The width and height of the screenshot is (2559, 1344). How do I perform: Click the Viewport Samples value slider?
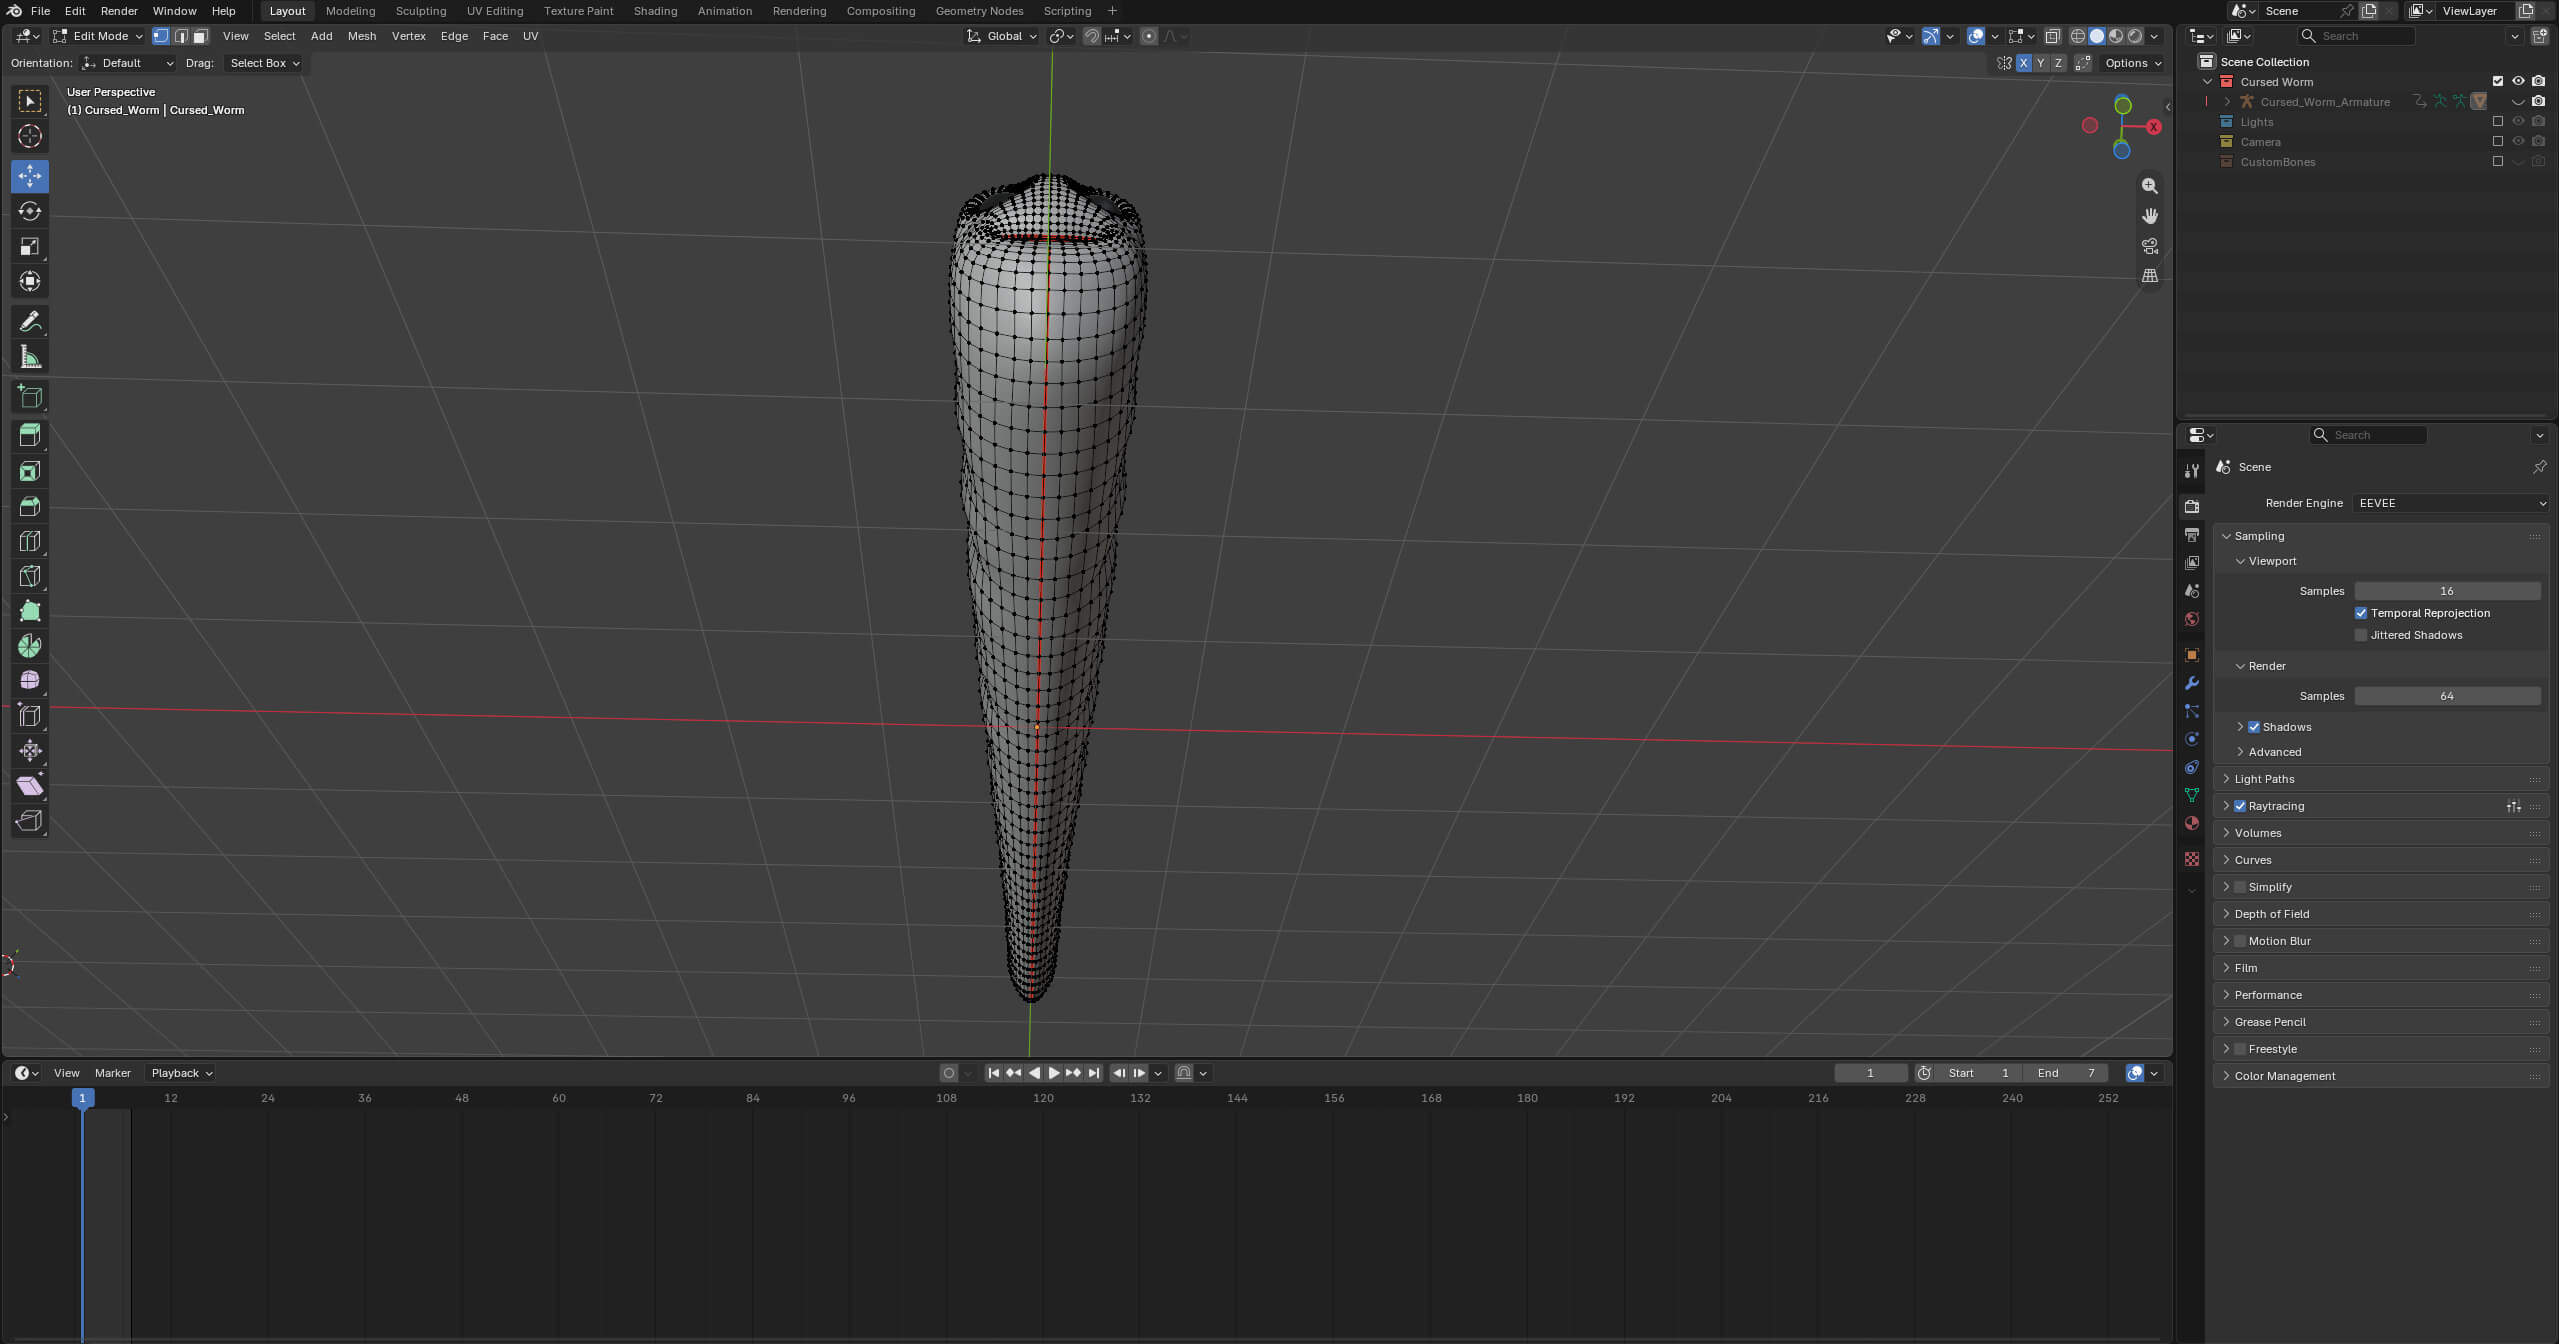2447,591
